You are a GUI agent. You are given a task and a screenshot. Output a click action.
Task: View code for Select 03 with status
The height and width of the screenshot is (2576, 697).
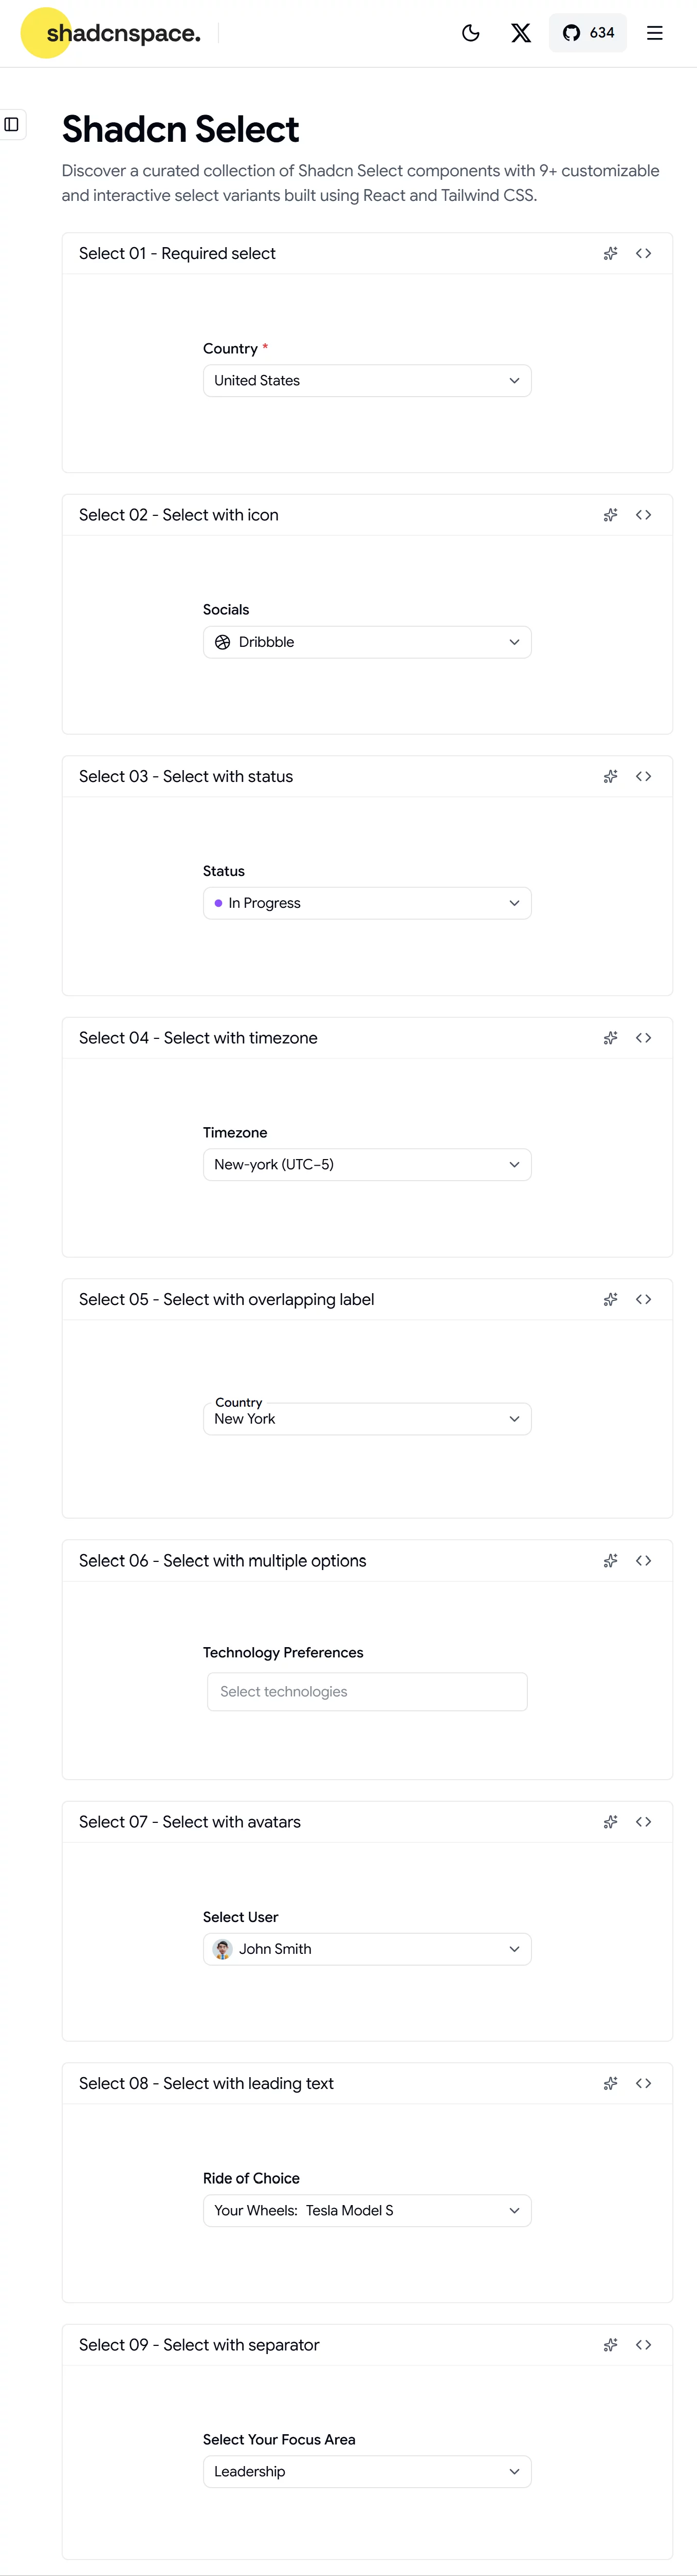644,777
